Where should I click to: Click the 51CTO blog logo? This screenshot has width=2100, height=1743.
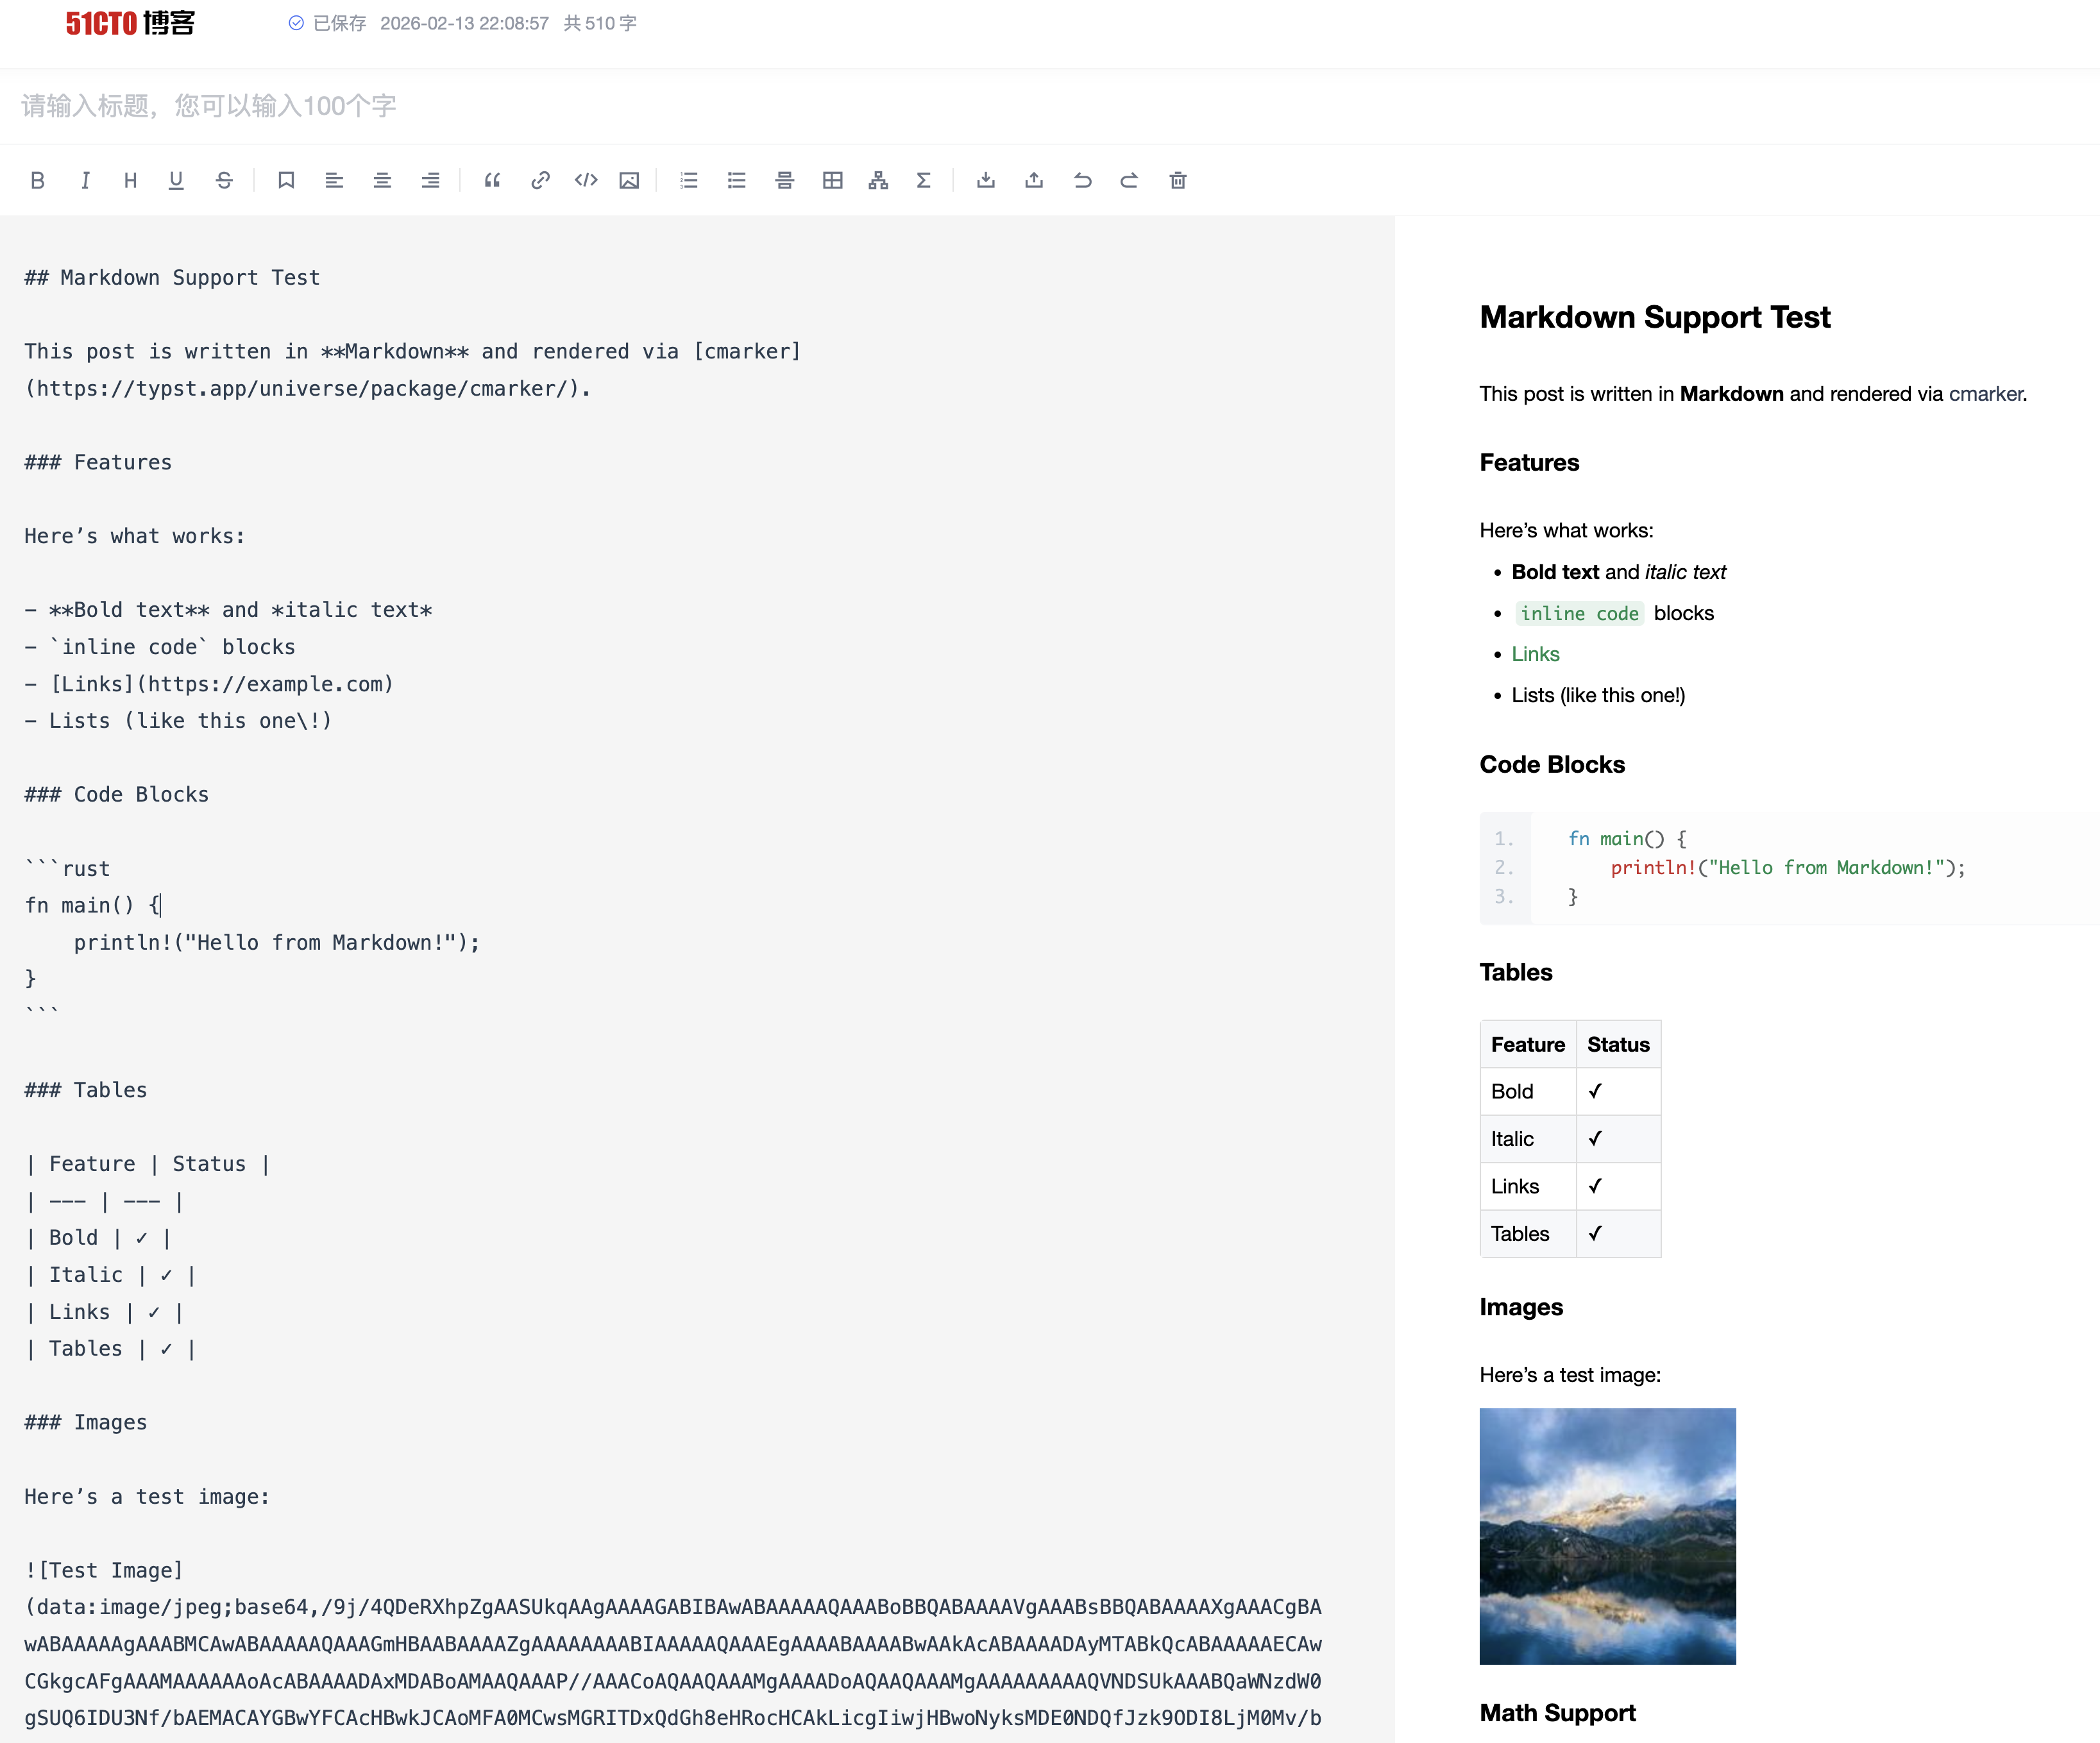pos(130,23)
